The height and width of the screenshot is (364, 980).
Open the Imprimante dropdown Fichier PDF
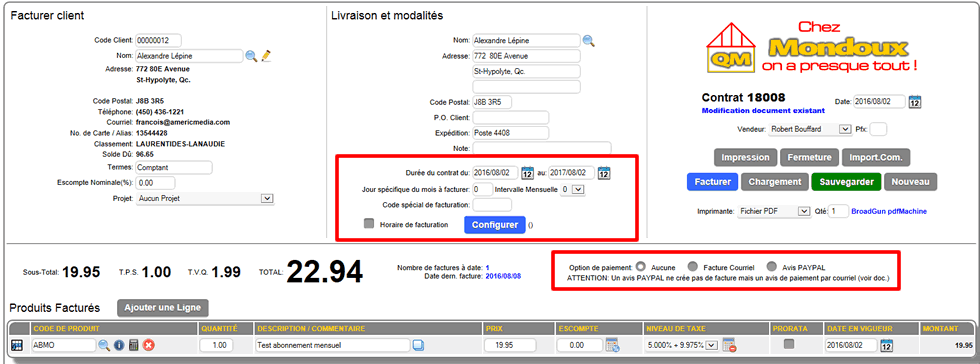[774, 211]
